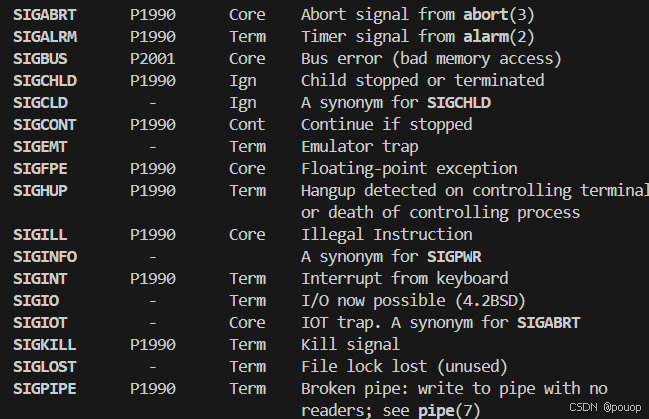Select the SIGHUP signal name
The width and height of the screenshot is (649, 419).
[x=40, y=191]
